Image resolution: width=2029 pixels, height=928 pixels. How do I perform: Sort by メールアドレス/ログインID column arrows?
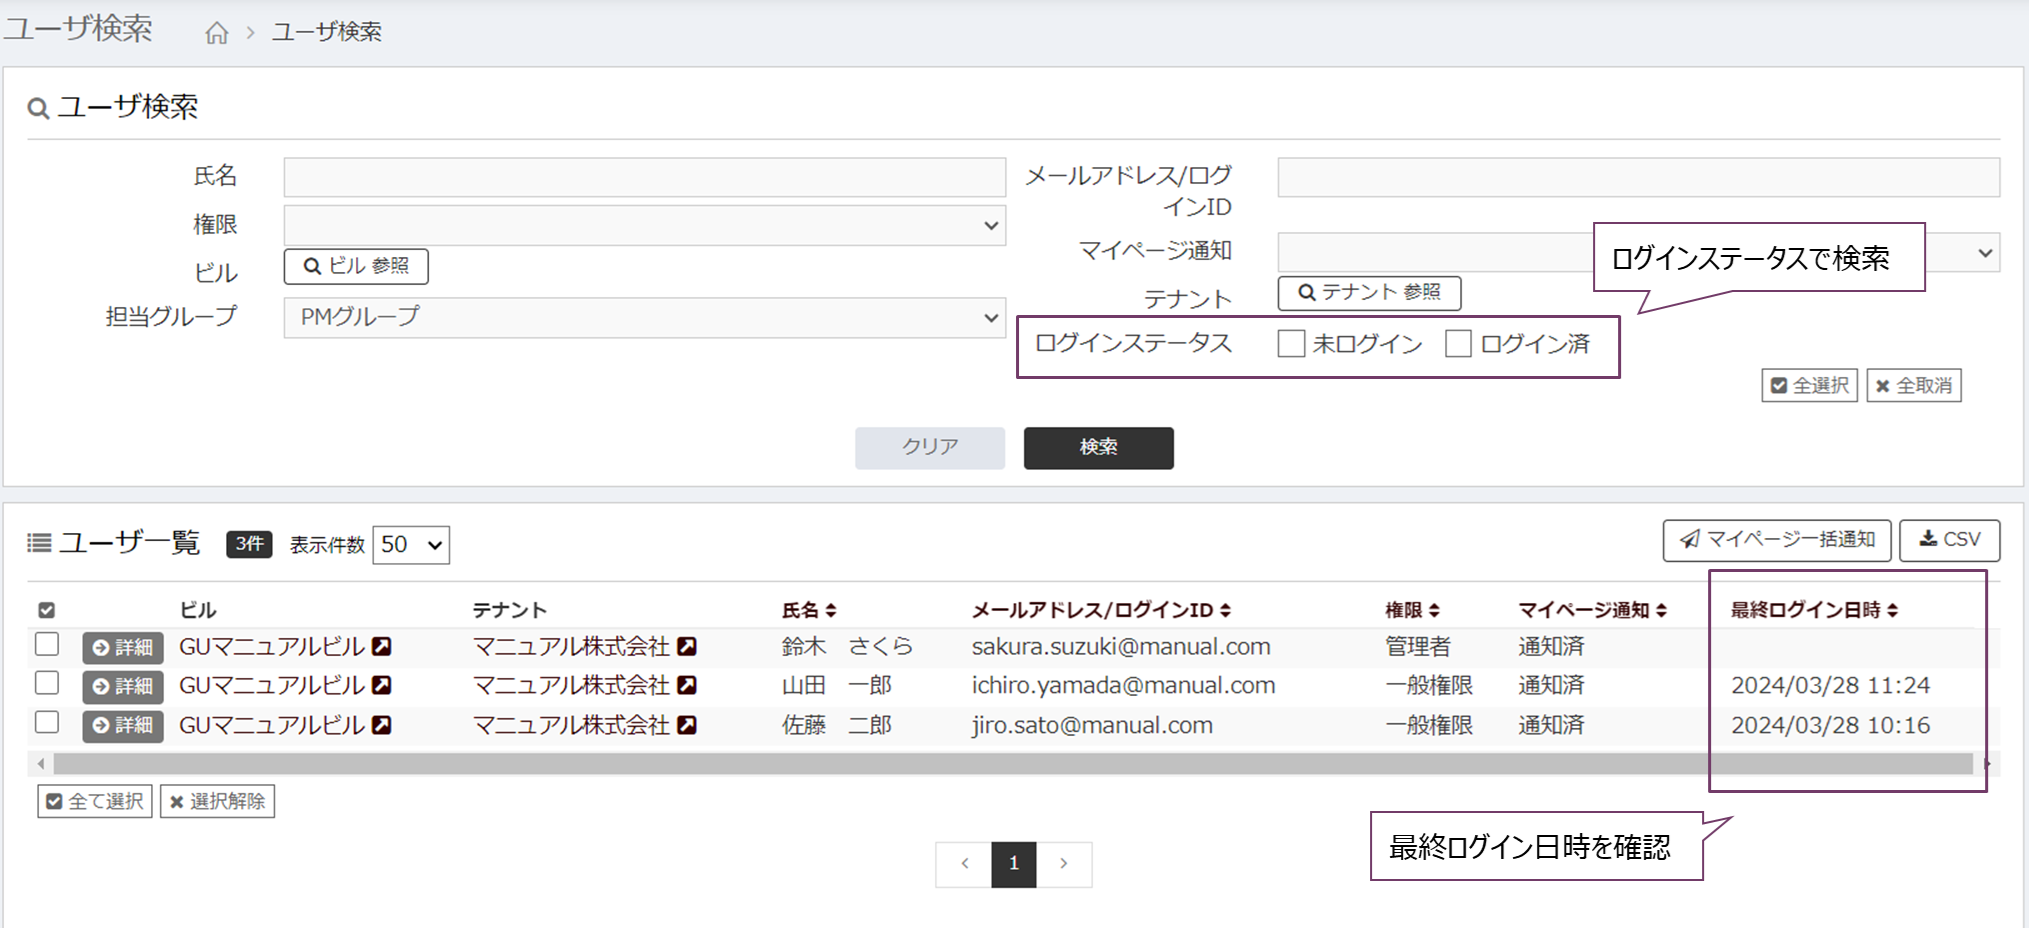click(1225, 611)
